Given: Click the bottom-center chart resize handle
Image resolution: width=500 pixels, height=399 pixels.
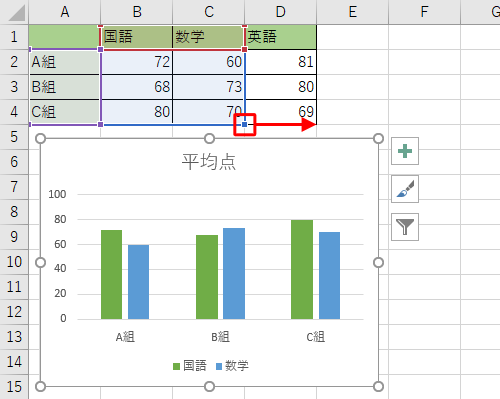Looking at the screenshot, I should click(x=209, y=387).
